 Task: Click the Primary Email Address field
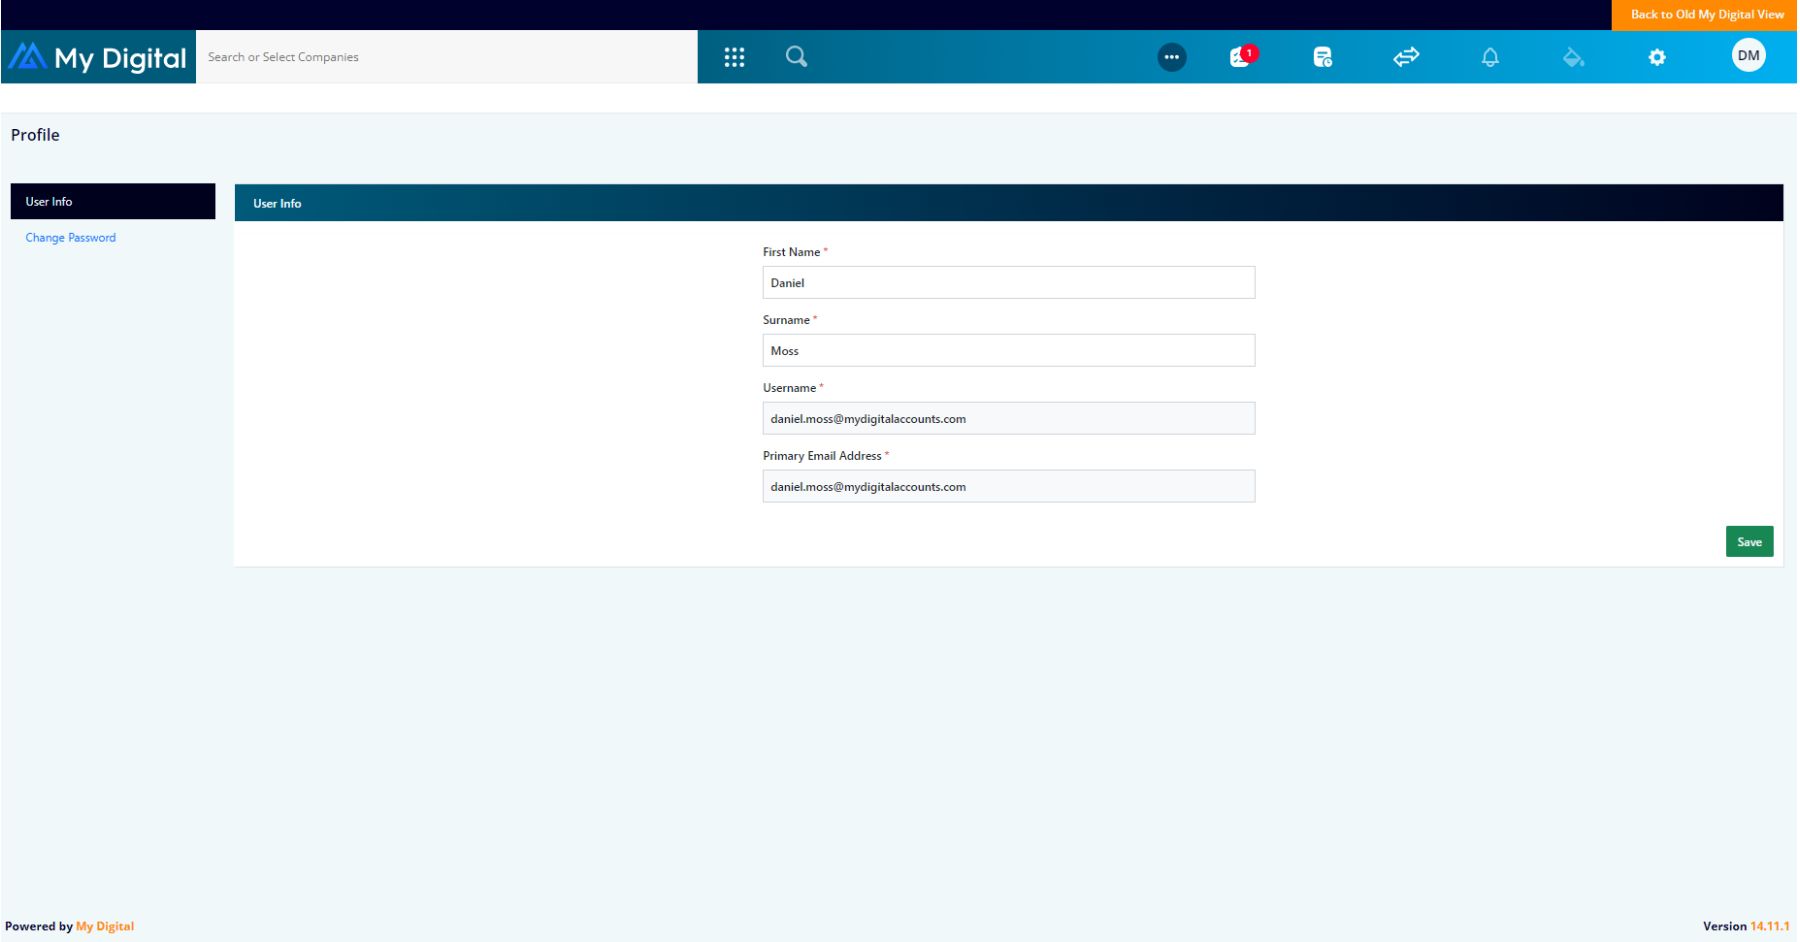point(1008,487)
